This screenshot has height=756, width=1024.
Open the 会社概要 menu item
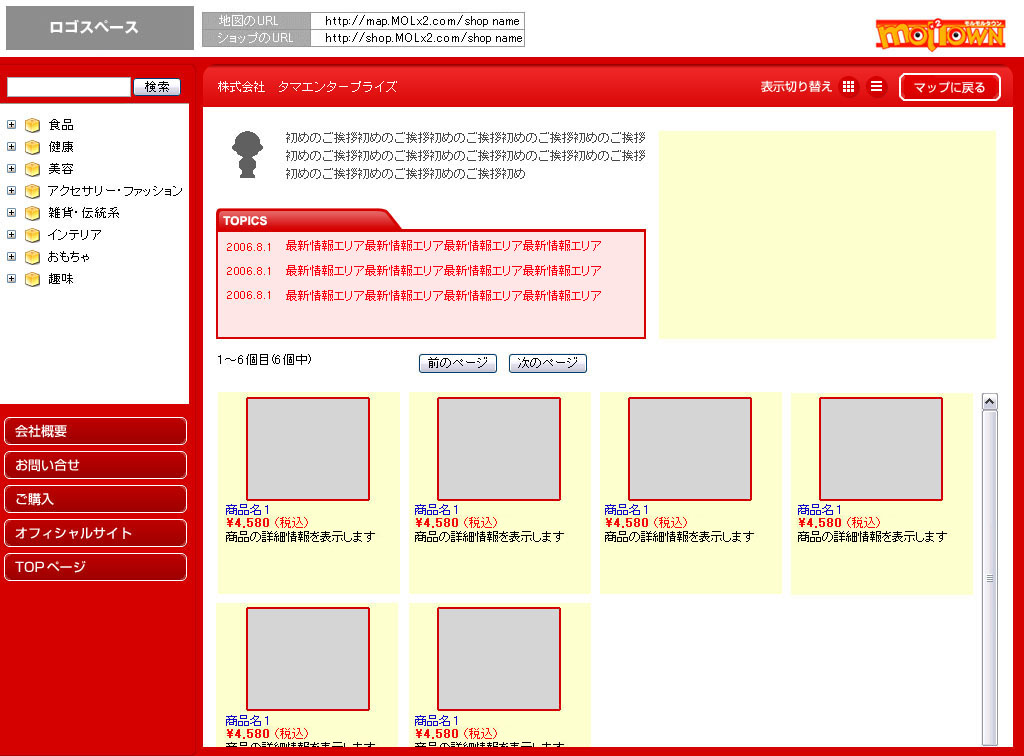[x=95, y=431]
